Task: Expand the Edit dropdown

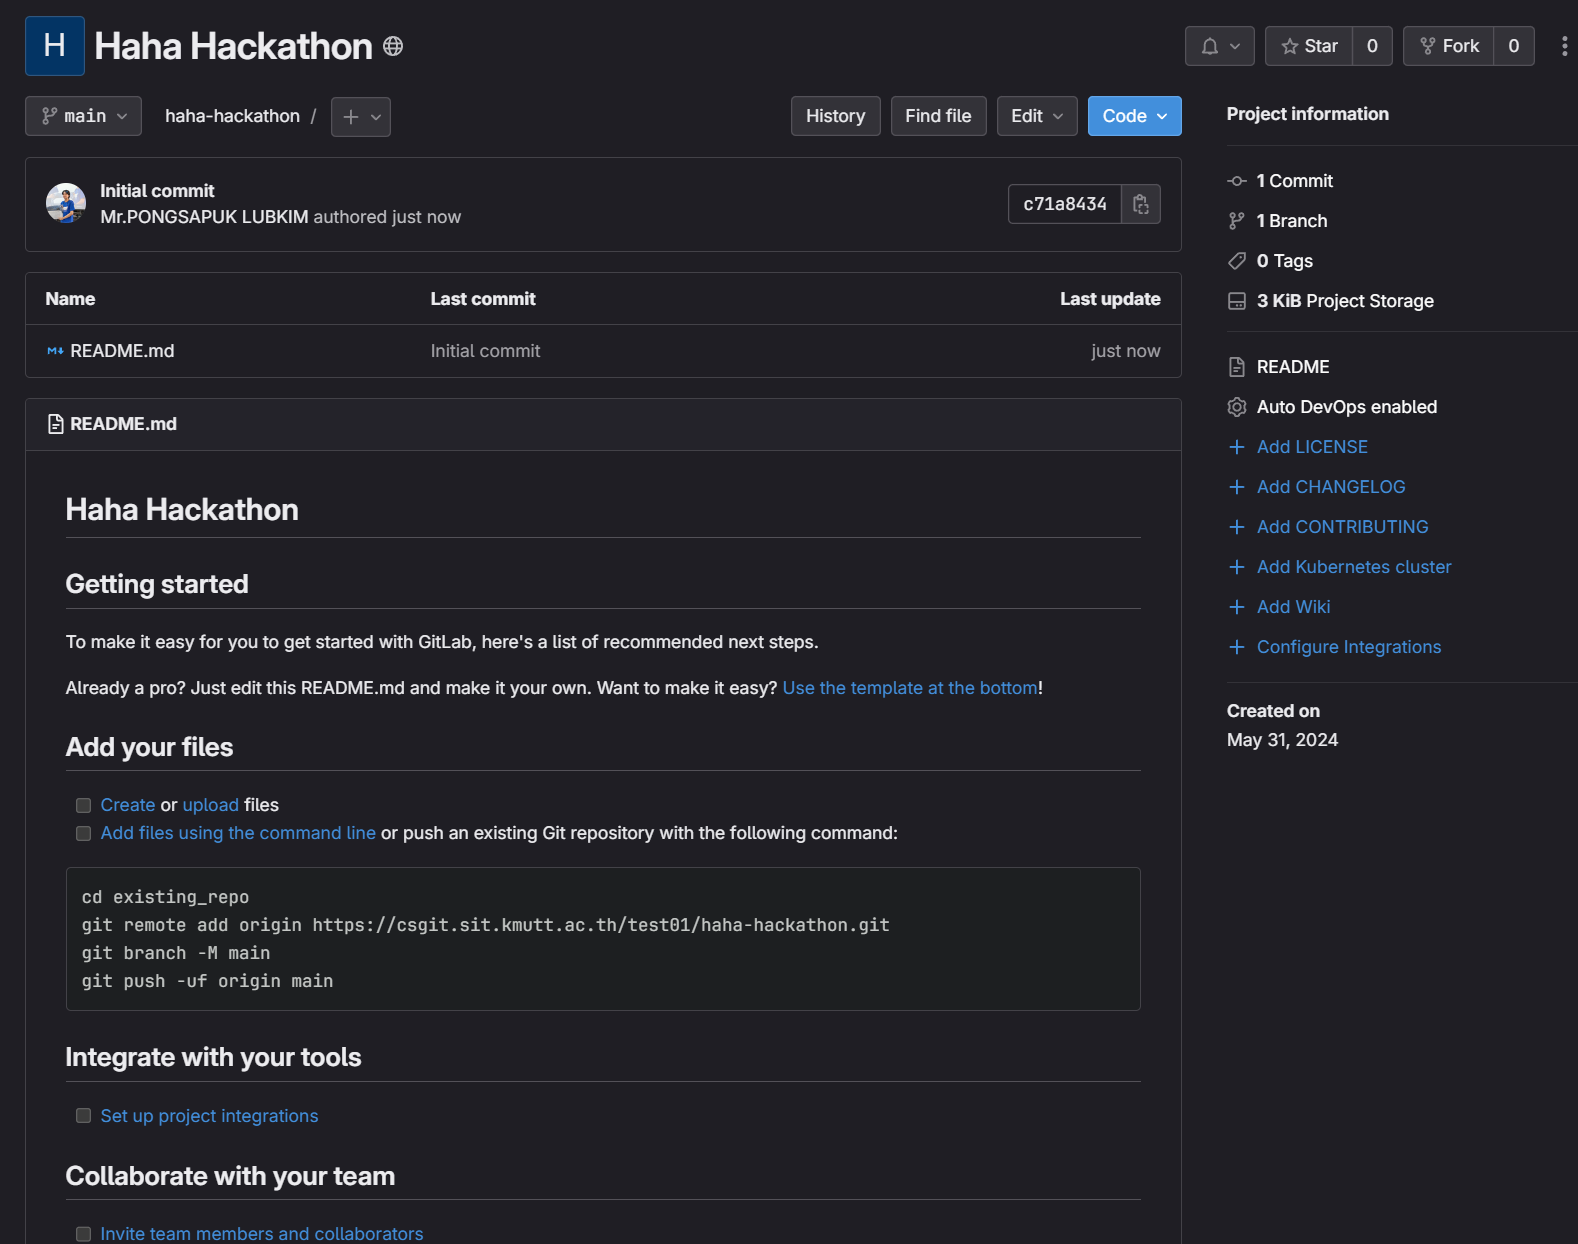Action: (x=1037, y=116)
